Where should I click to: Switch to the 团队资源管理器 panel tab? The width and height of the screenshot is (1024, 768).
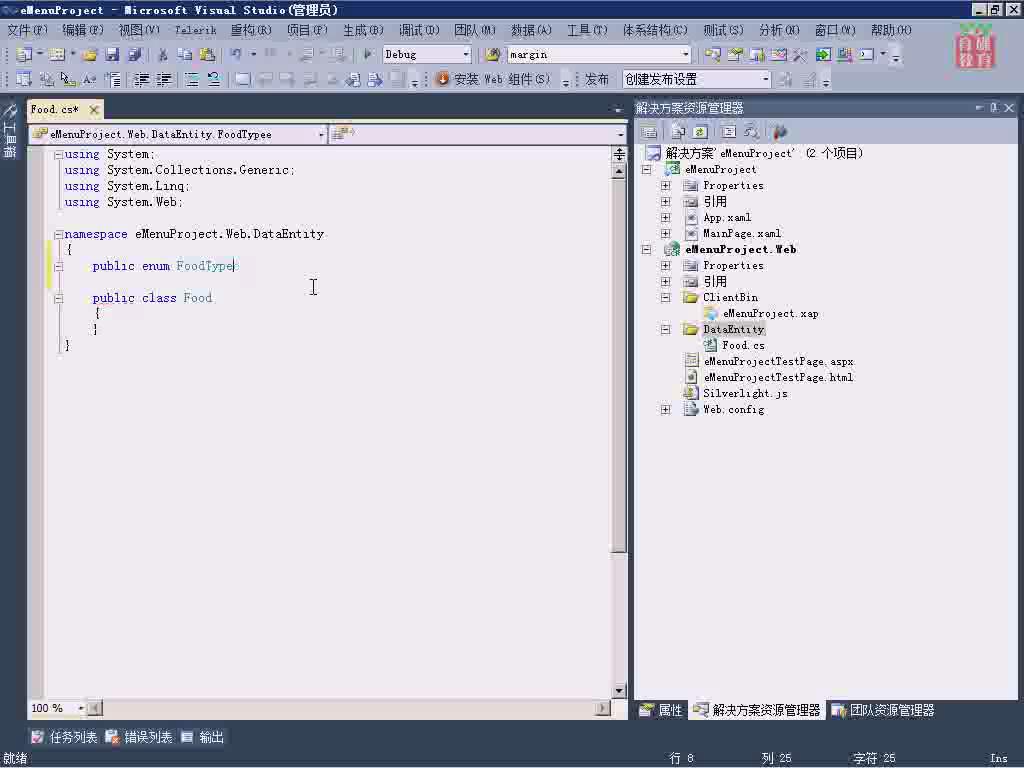[x=883, y=711]
